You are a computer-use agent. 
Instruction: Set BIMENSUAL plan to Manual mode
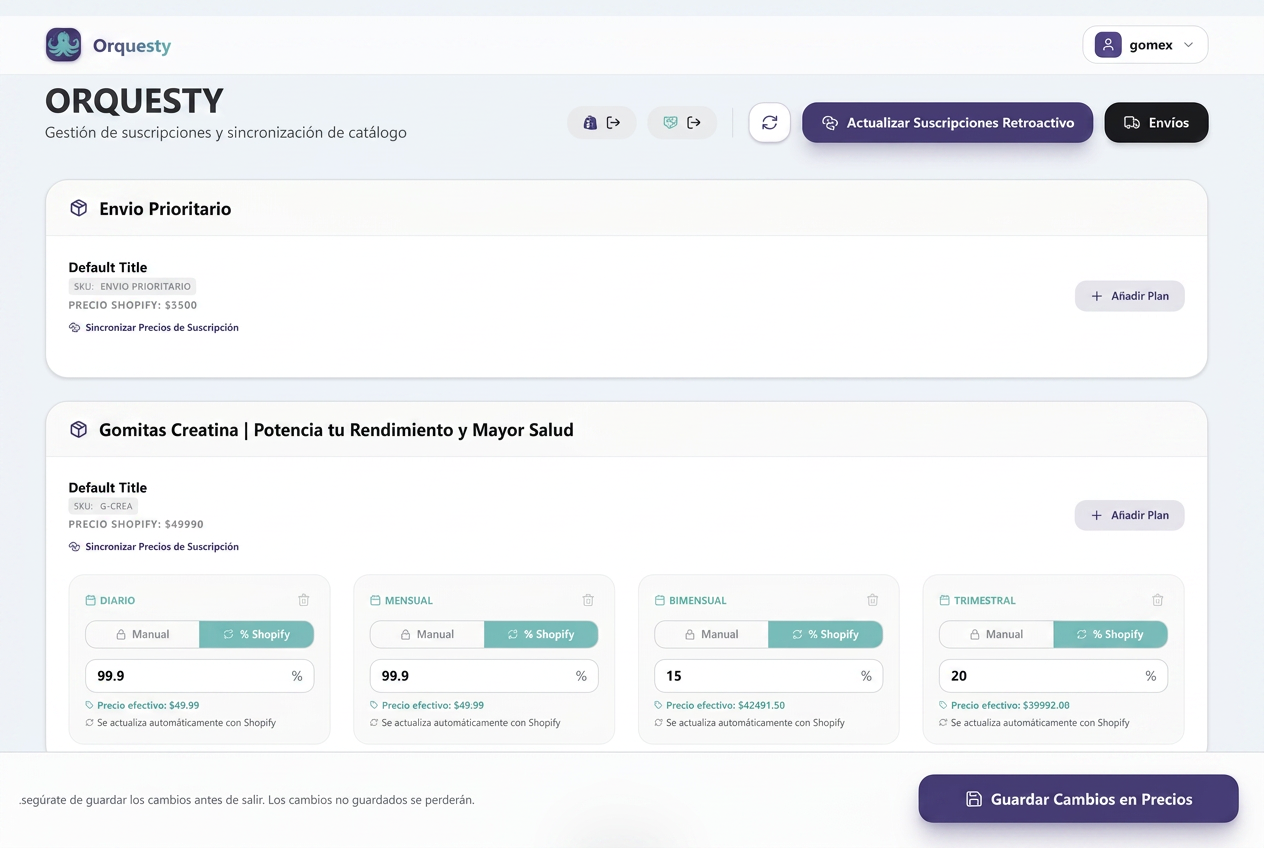point(711,634)
